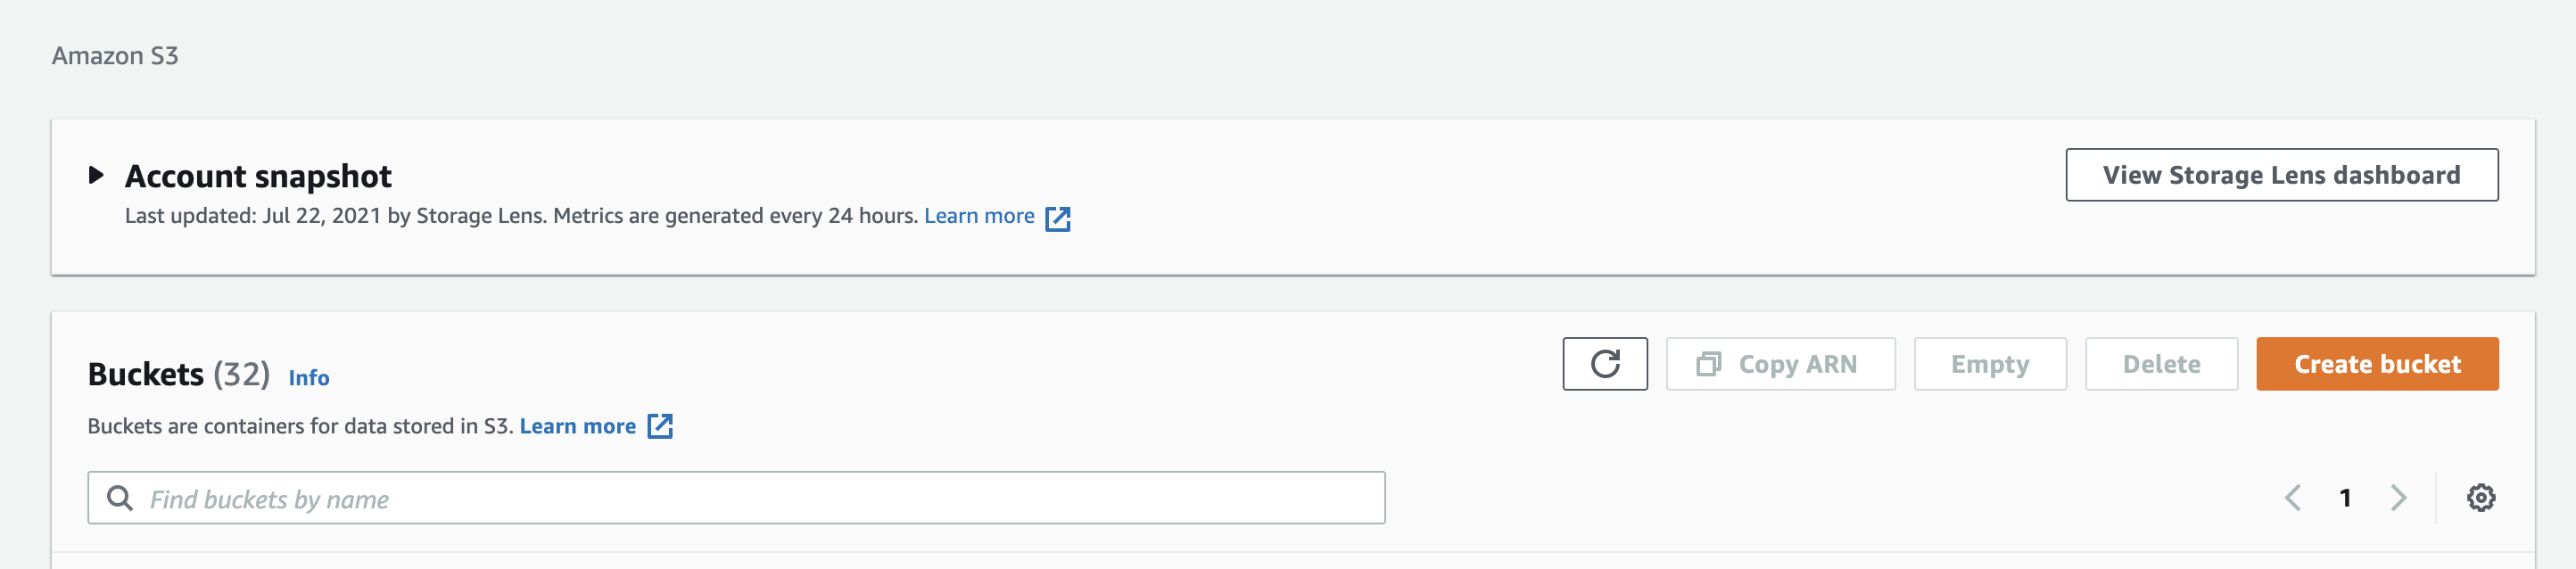
Task: Click the Delete bucket button
Action: 2160,364
